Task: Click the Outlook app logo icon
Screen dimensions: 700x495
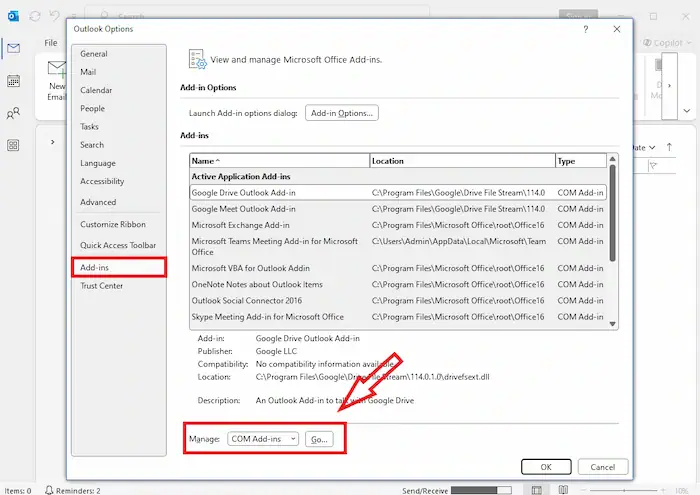Action: pos(13,16)
